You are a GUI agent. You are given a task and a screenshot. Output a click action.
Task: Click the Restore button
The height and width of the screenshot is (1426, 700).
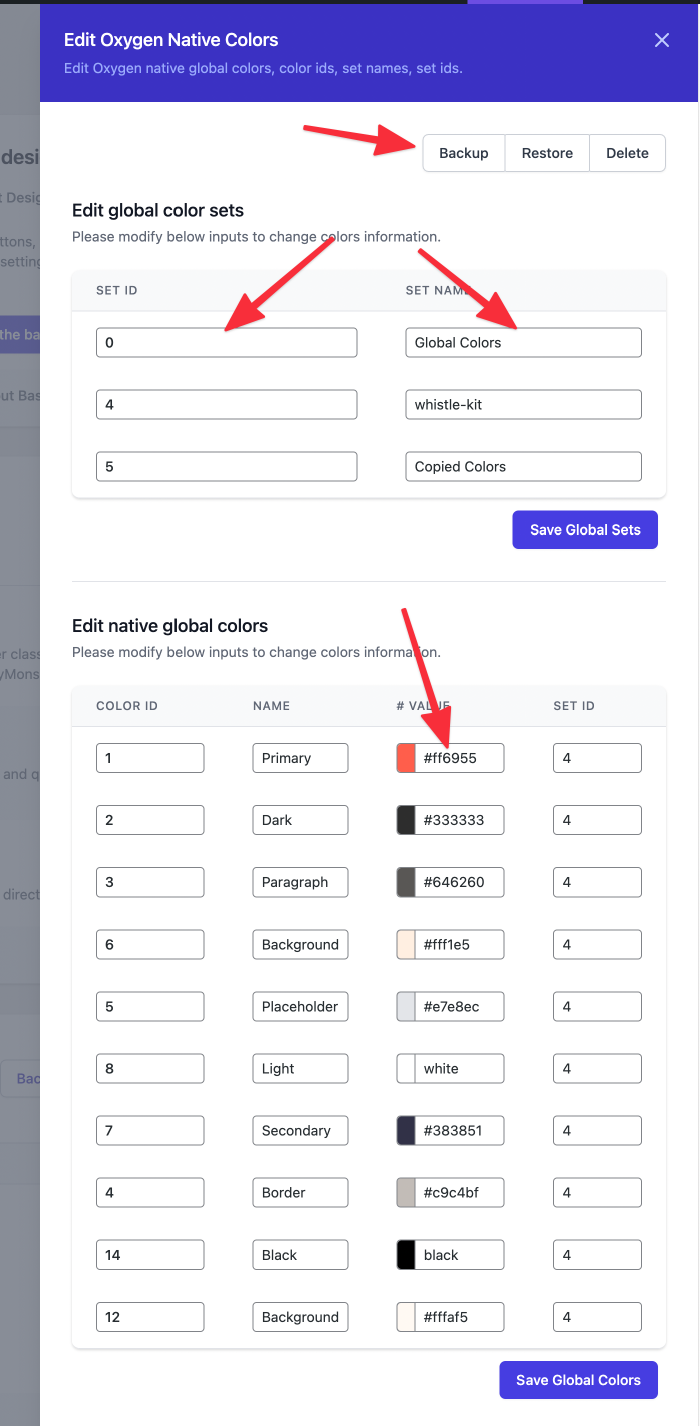(546, 153)
